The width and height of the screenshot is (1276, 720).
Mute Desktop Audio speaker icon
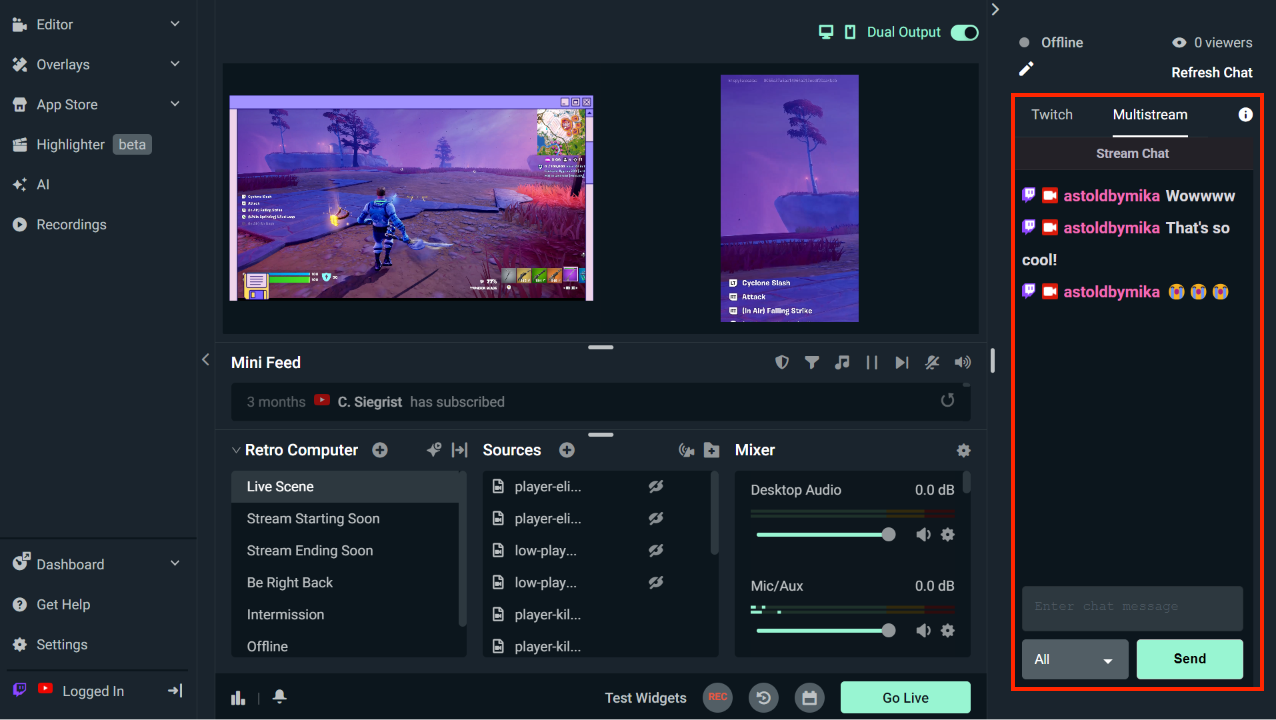(x=923, y=534)
